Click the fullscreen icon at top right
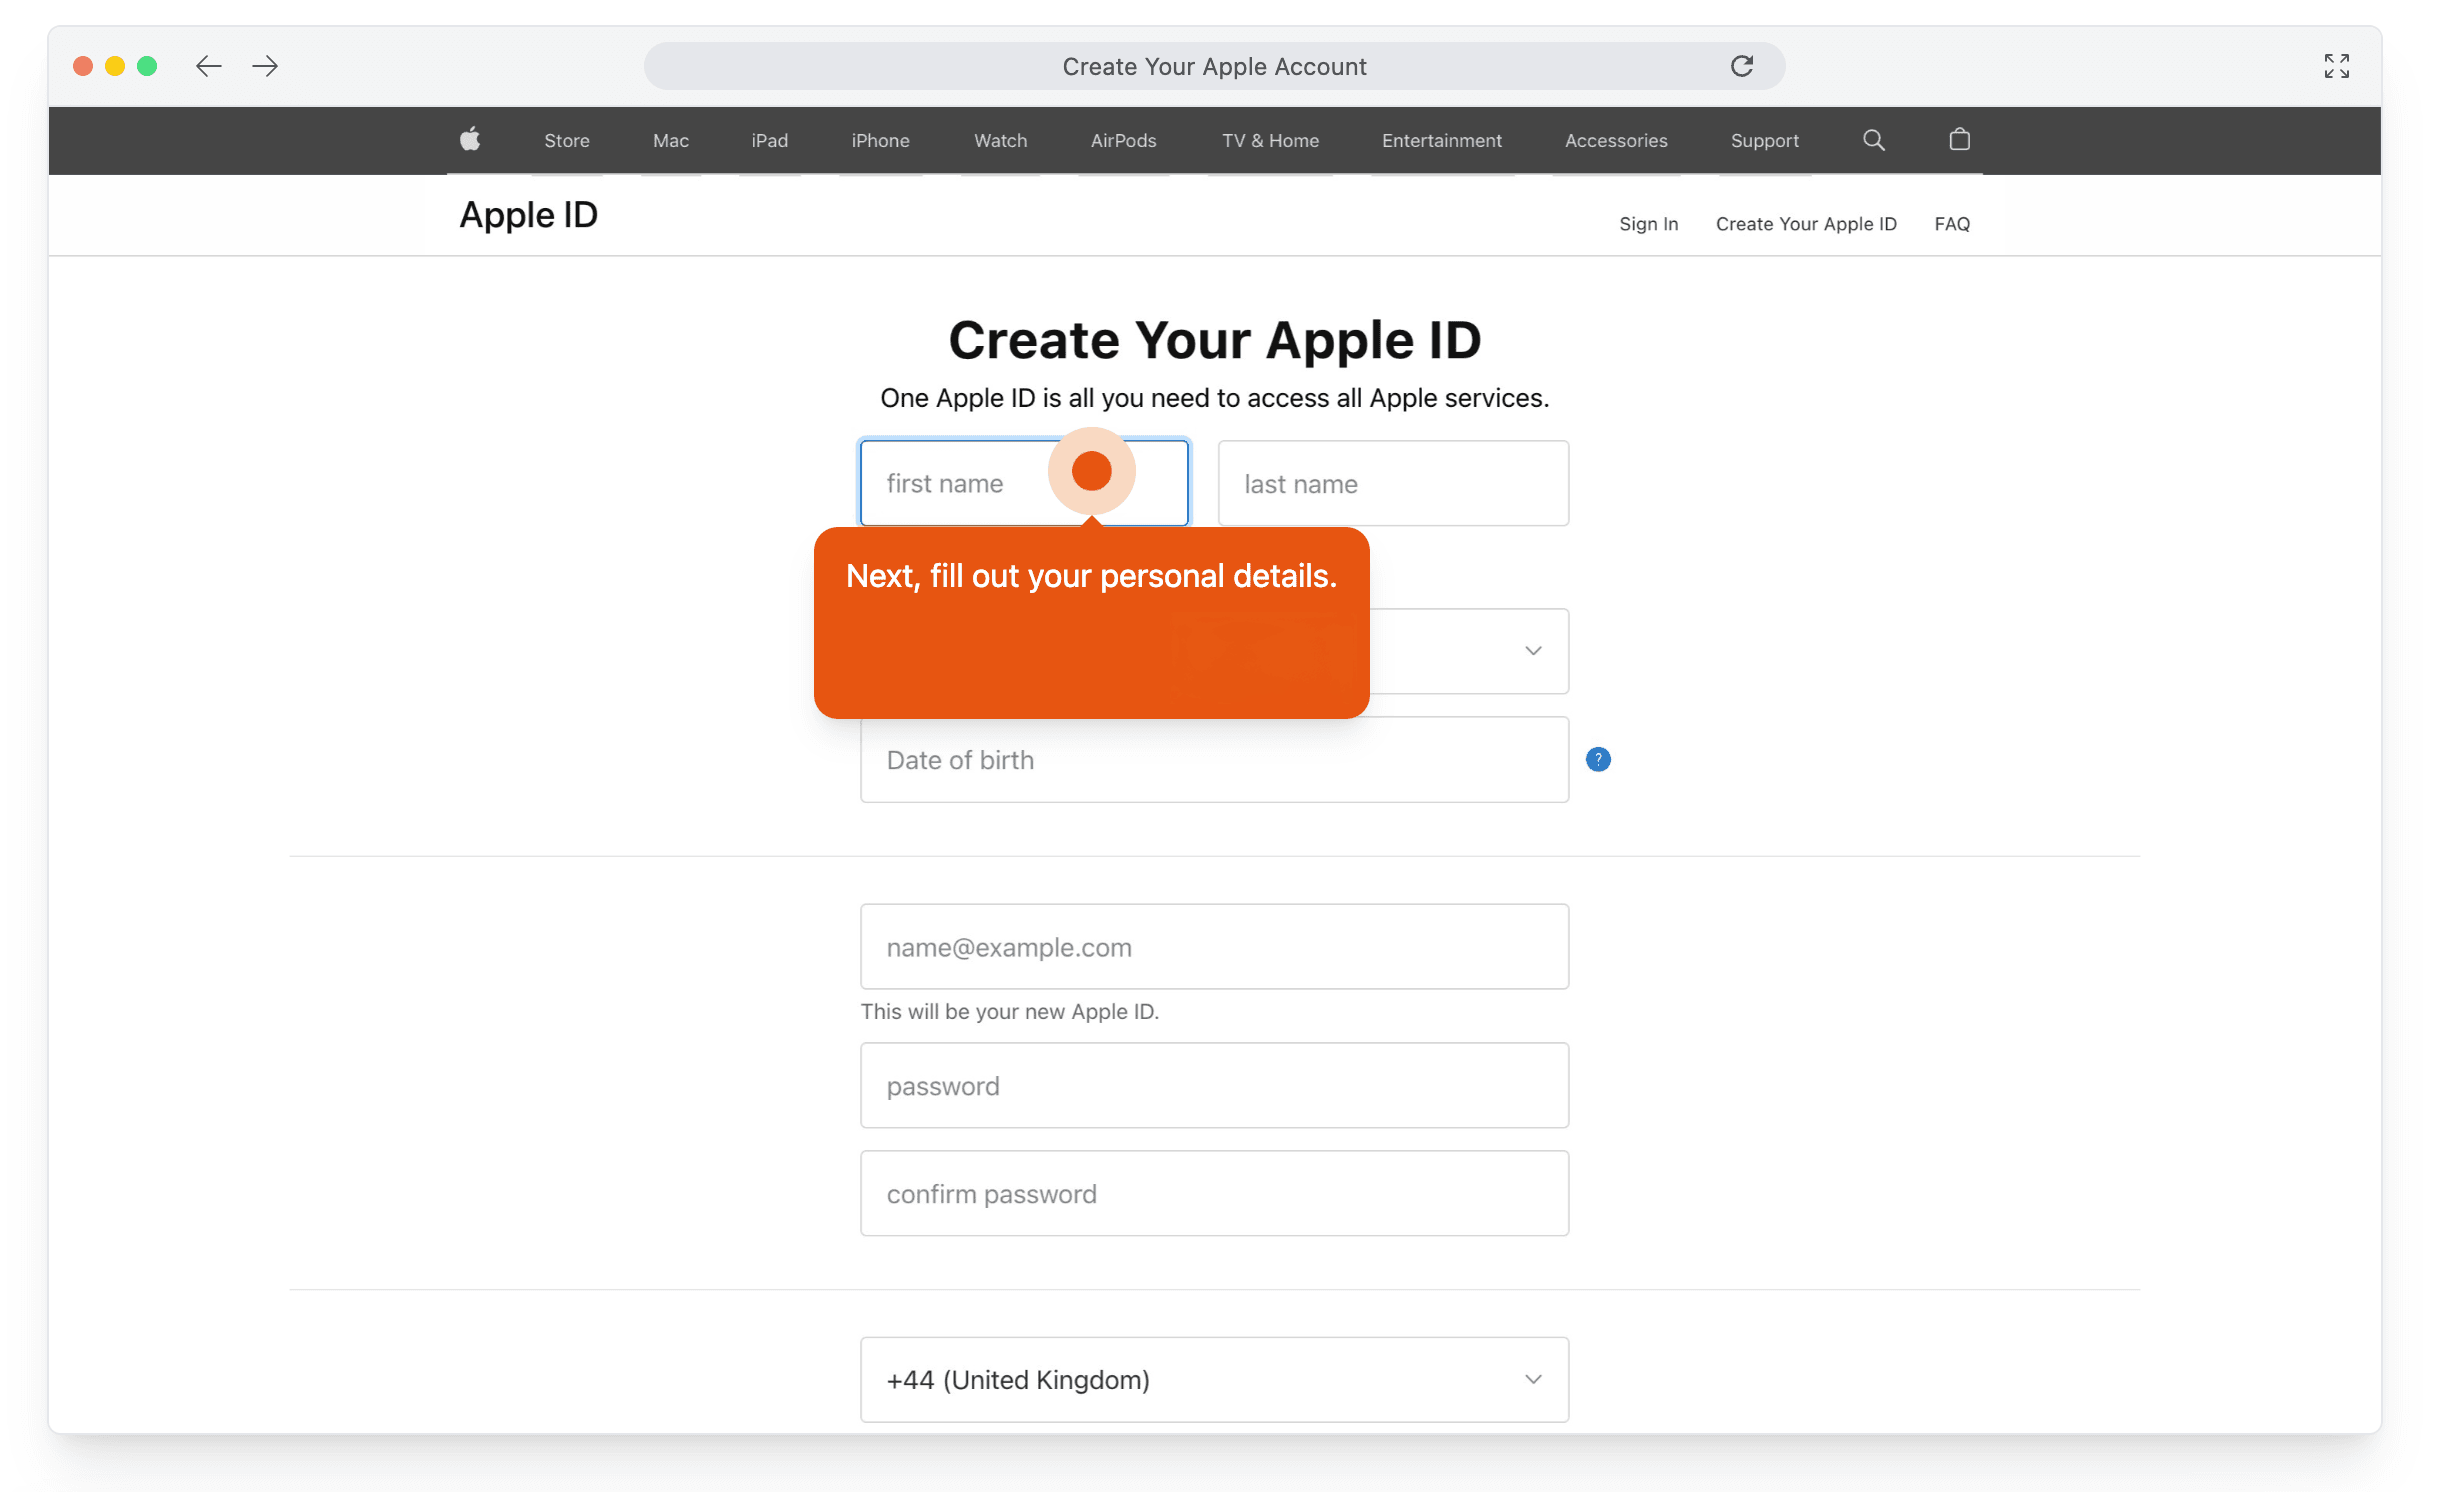Image resolution: width=2461 pixels, height=1492 pixels. (2337, 66)
